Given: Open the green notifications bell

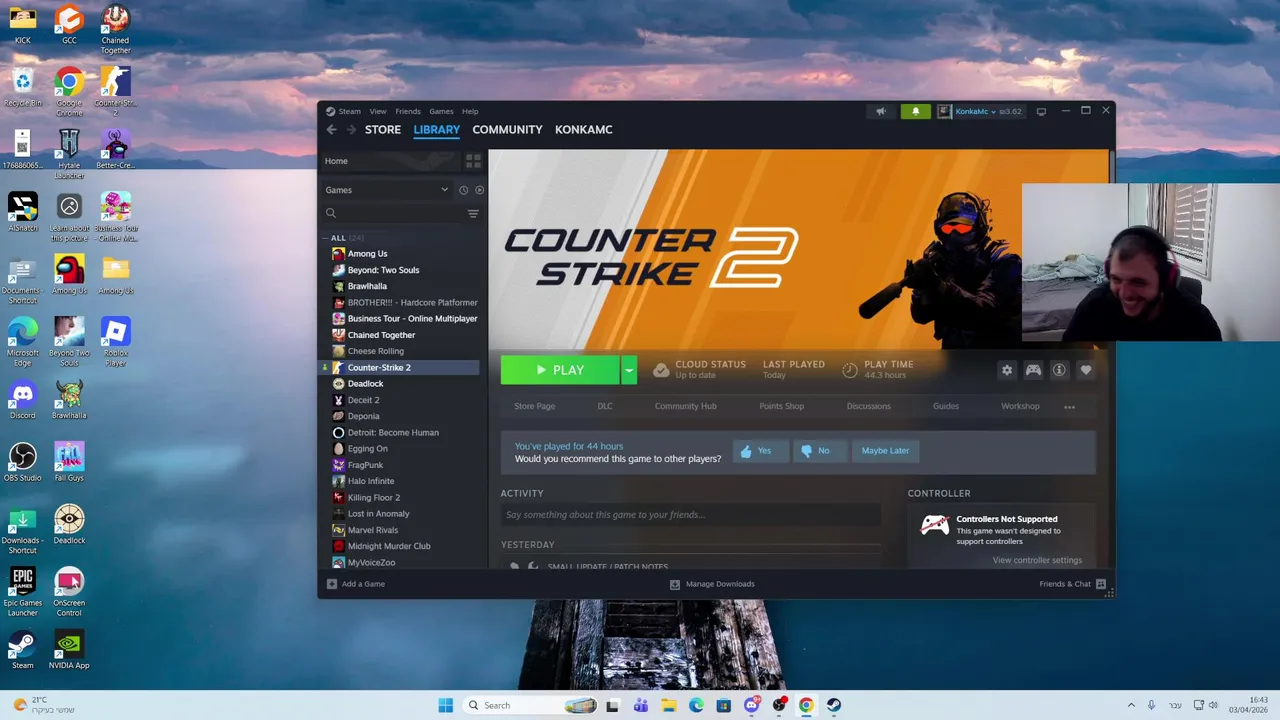Looking at the screenshot, I should tap(915, 111).
